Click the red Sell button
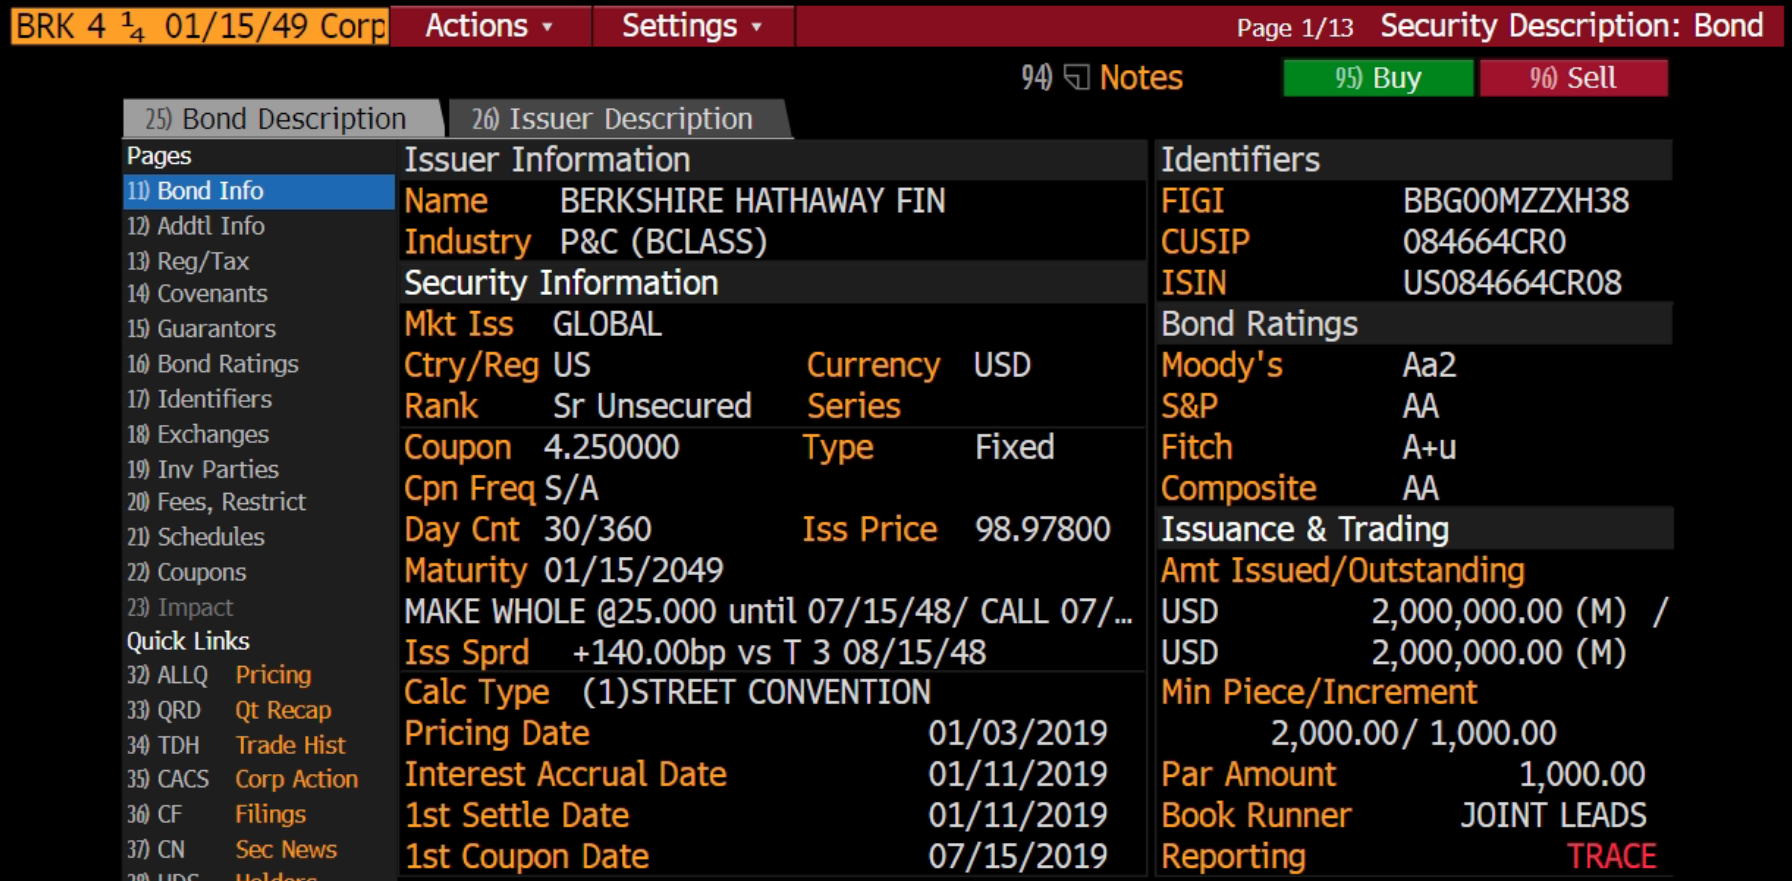The width and height of the screenshot is (1792, 881). click(x=1573, y=78)
